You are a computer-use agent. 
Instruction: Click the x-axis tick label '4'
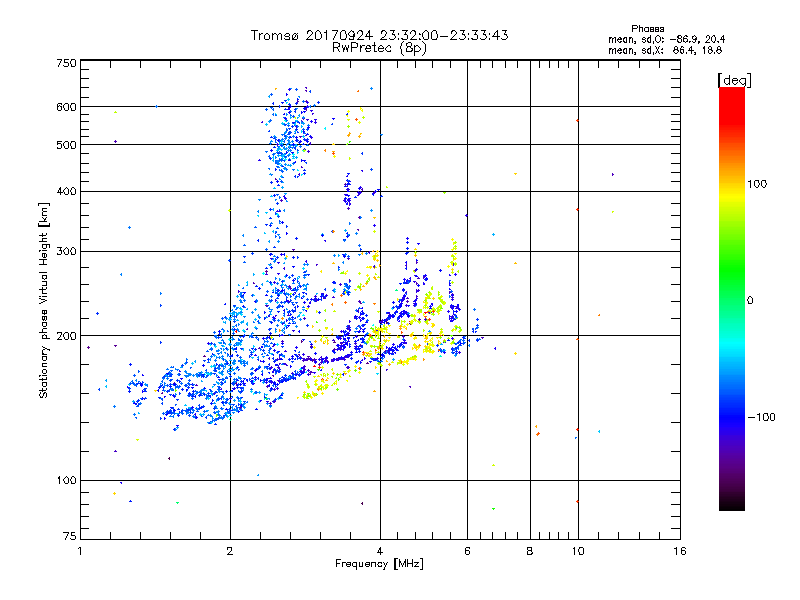380,551
